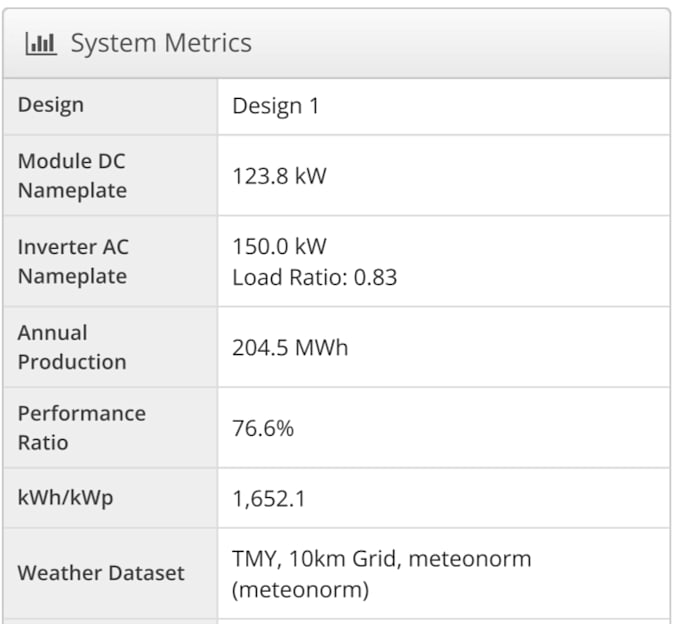The height and width of the screenshot is (624, 680).
Task: Click the bar chart icon beside System Metrics
Action: pyautogui.click(x=41, y=43)
